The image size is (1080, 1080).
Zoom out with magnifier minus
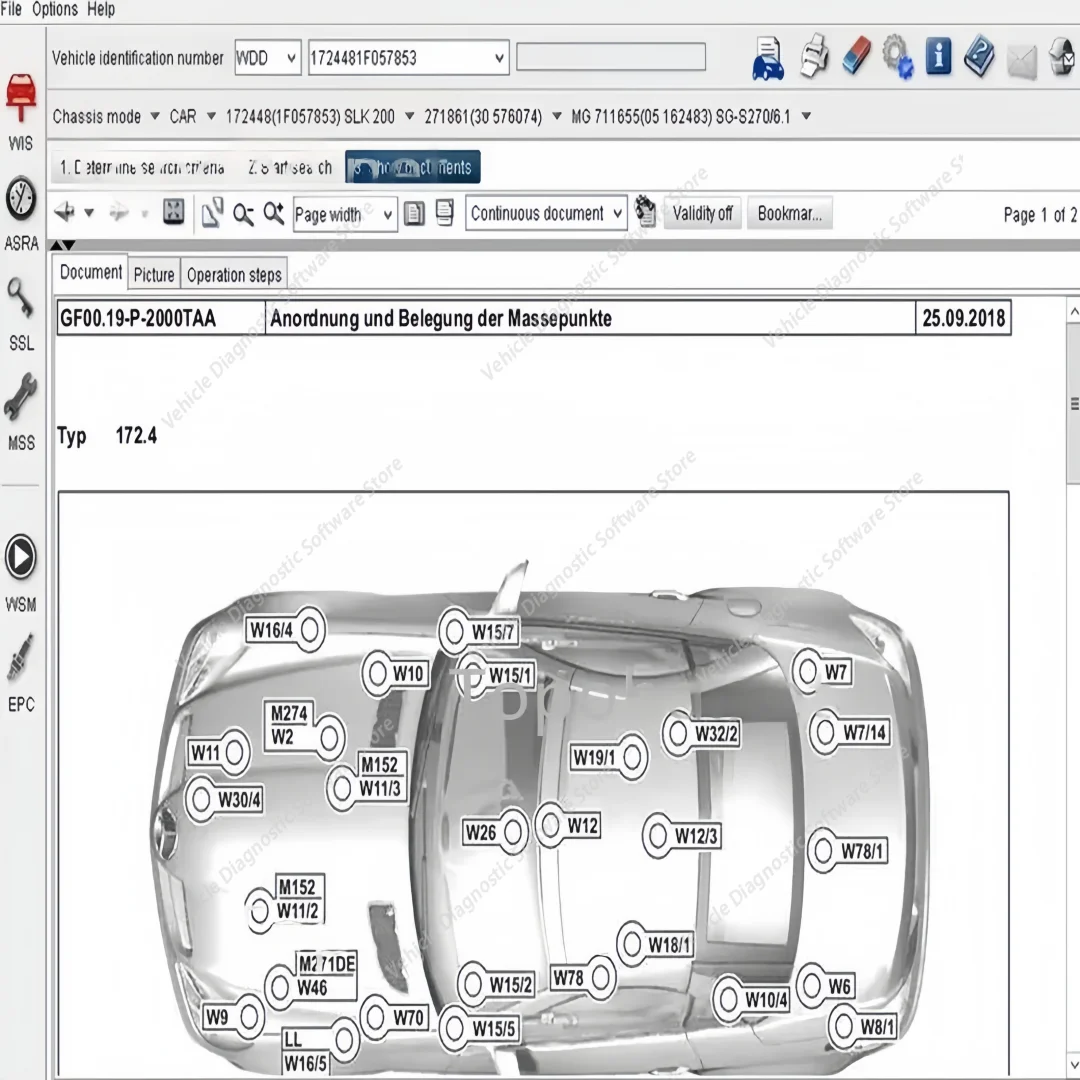[243, 214]
